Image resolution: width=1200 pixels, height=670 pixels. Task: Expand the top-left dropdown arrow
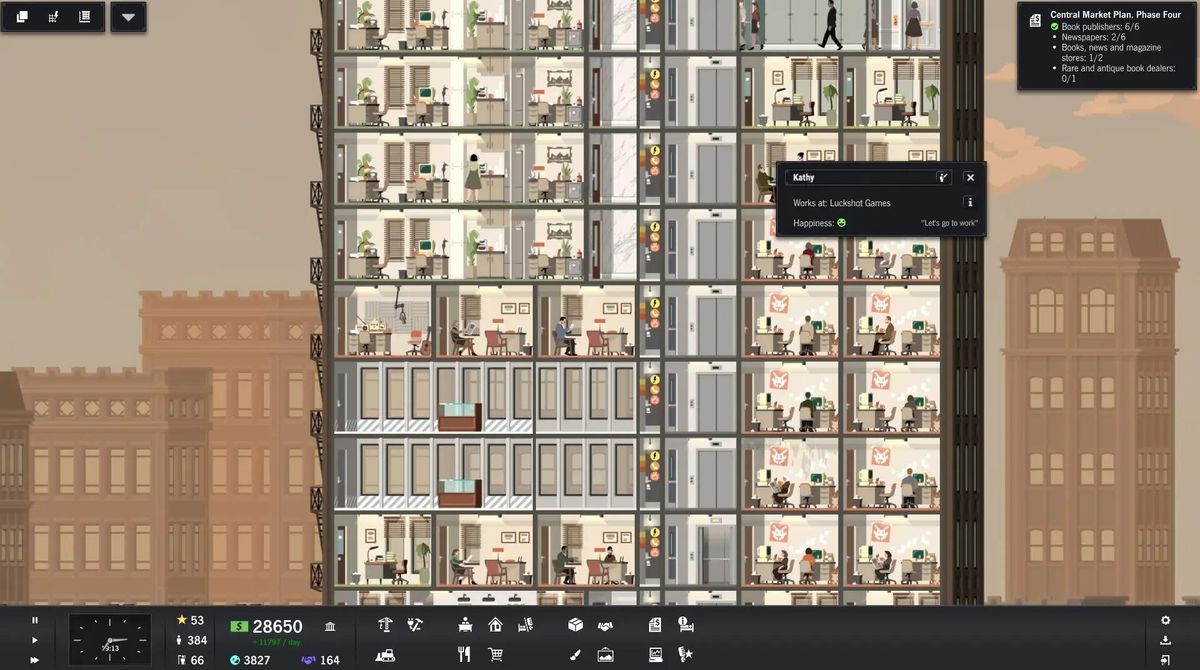click(x=128, y=17)
